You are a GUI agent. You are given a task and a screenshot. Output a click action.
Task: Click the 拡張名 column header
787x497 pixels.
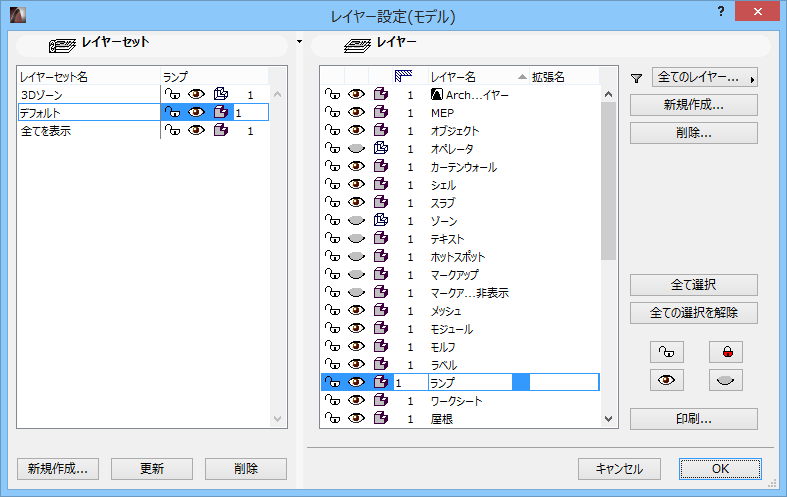pyautogui.click(x=564, y=76)
